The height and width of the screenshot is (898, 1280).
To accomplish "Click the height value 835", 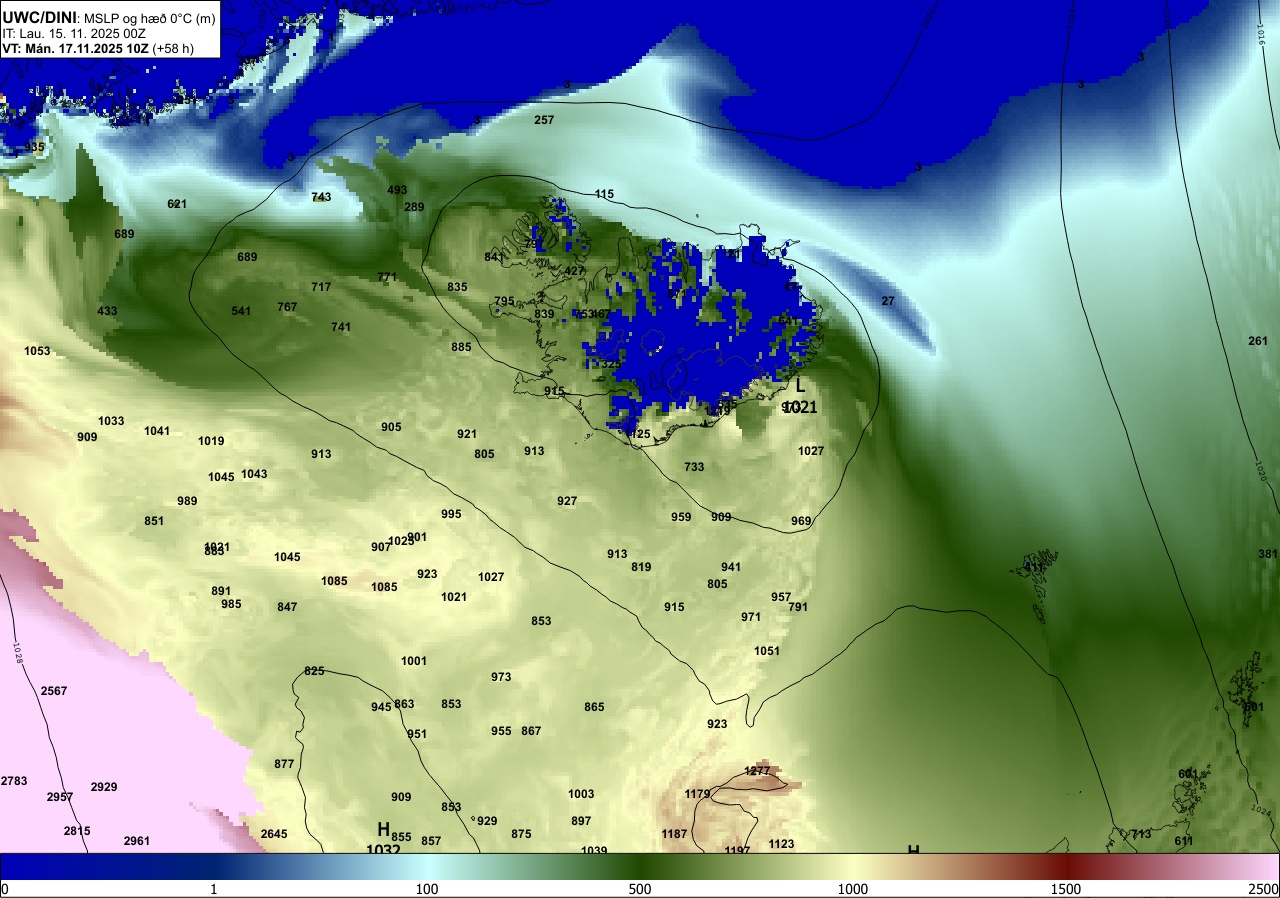I will click(x=457, y=287).
